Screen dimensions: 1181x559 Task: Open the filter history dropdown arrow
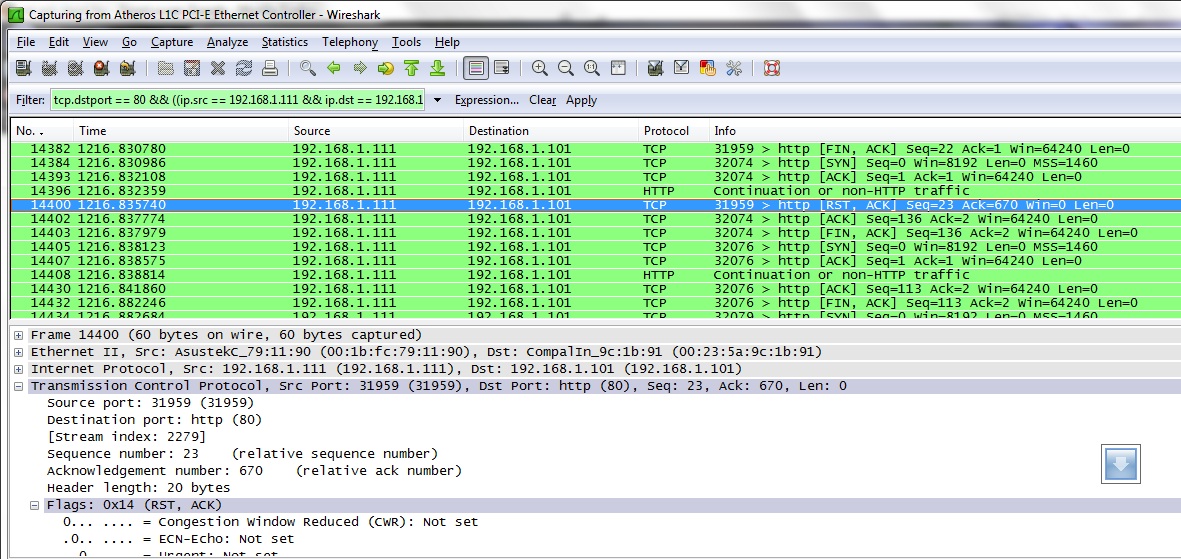(437, 100)
